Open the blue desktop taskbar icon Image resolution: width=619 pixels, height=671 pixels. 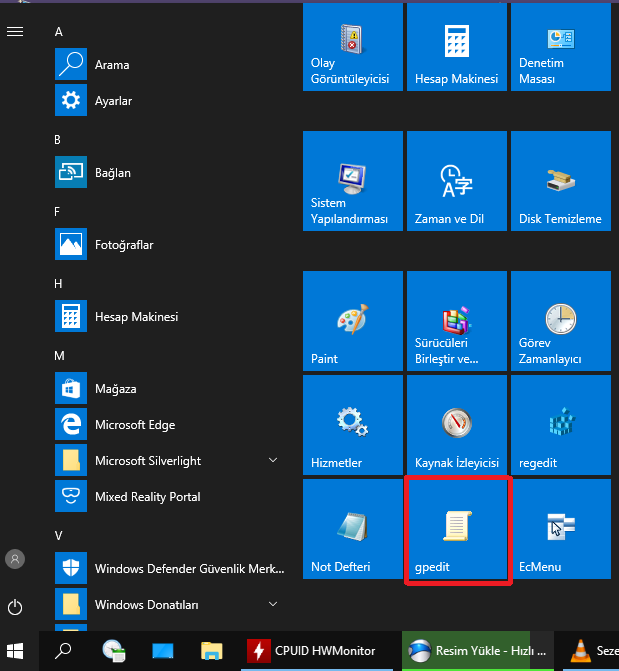click(163, 651)
